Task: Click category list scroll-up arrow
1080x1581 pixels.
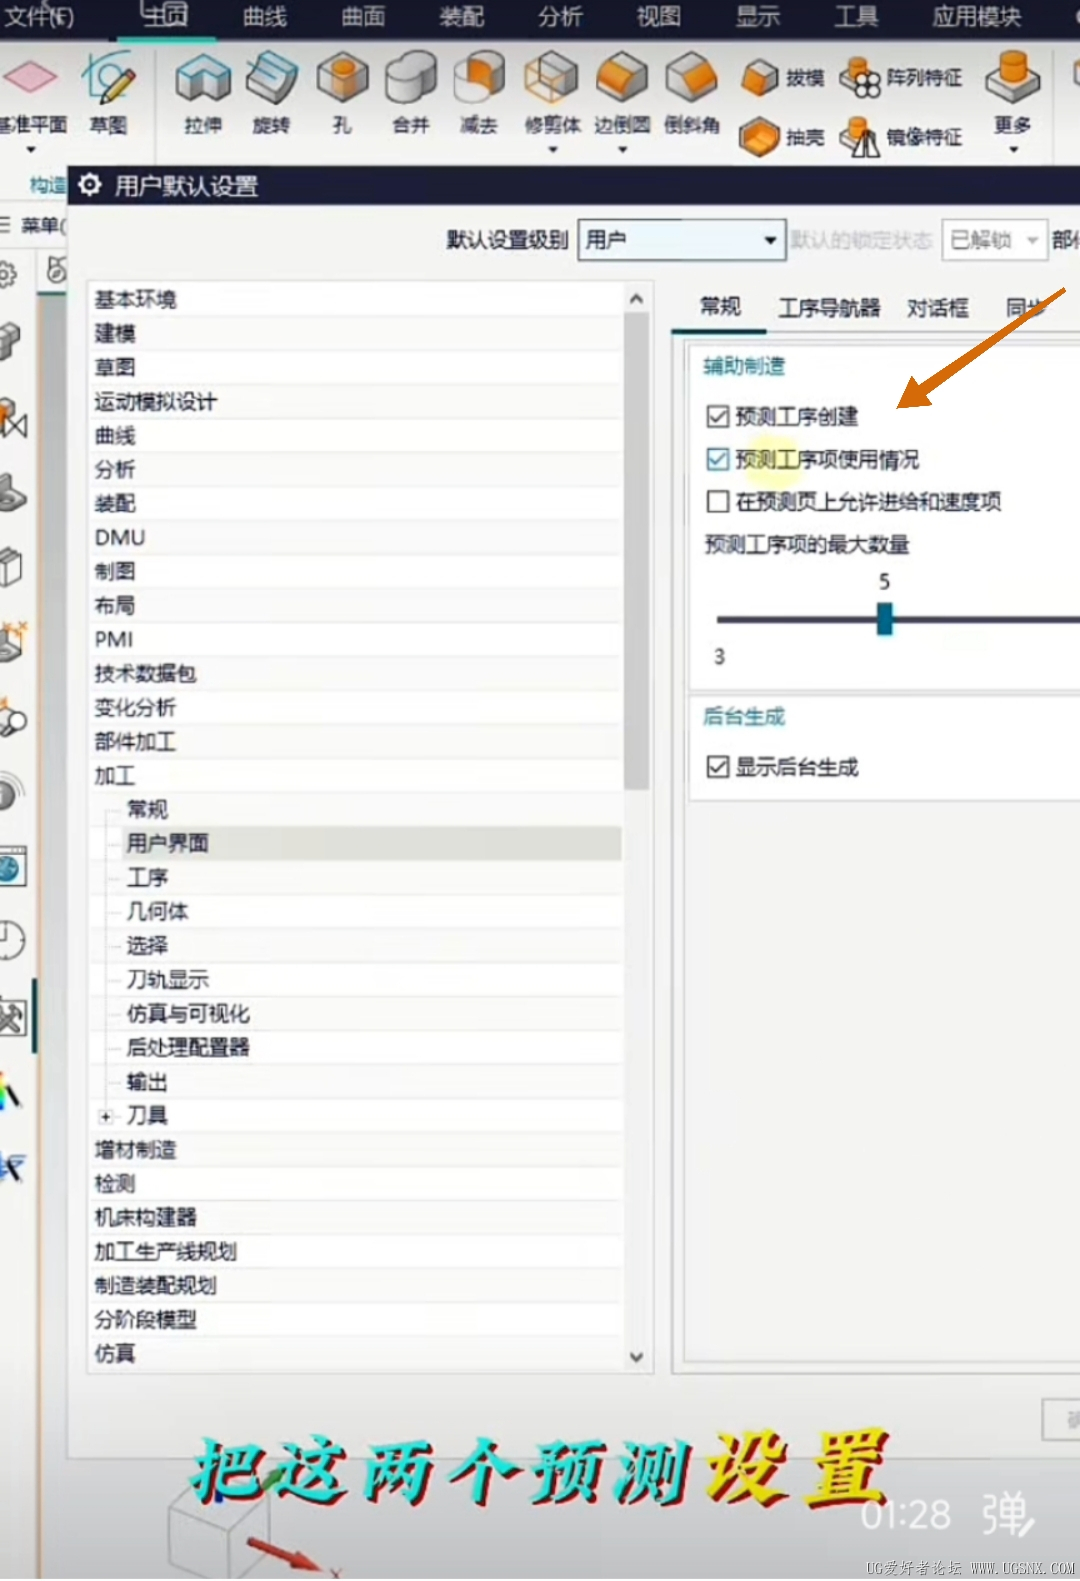Action: 636,298
